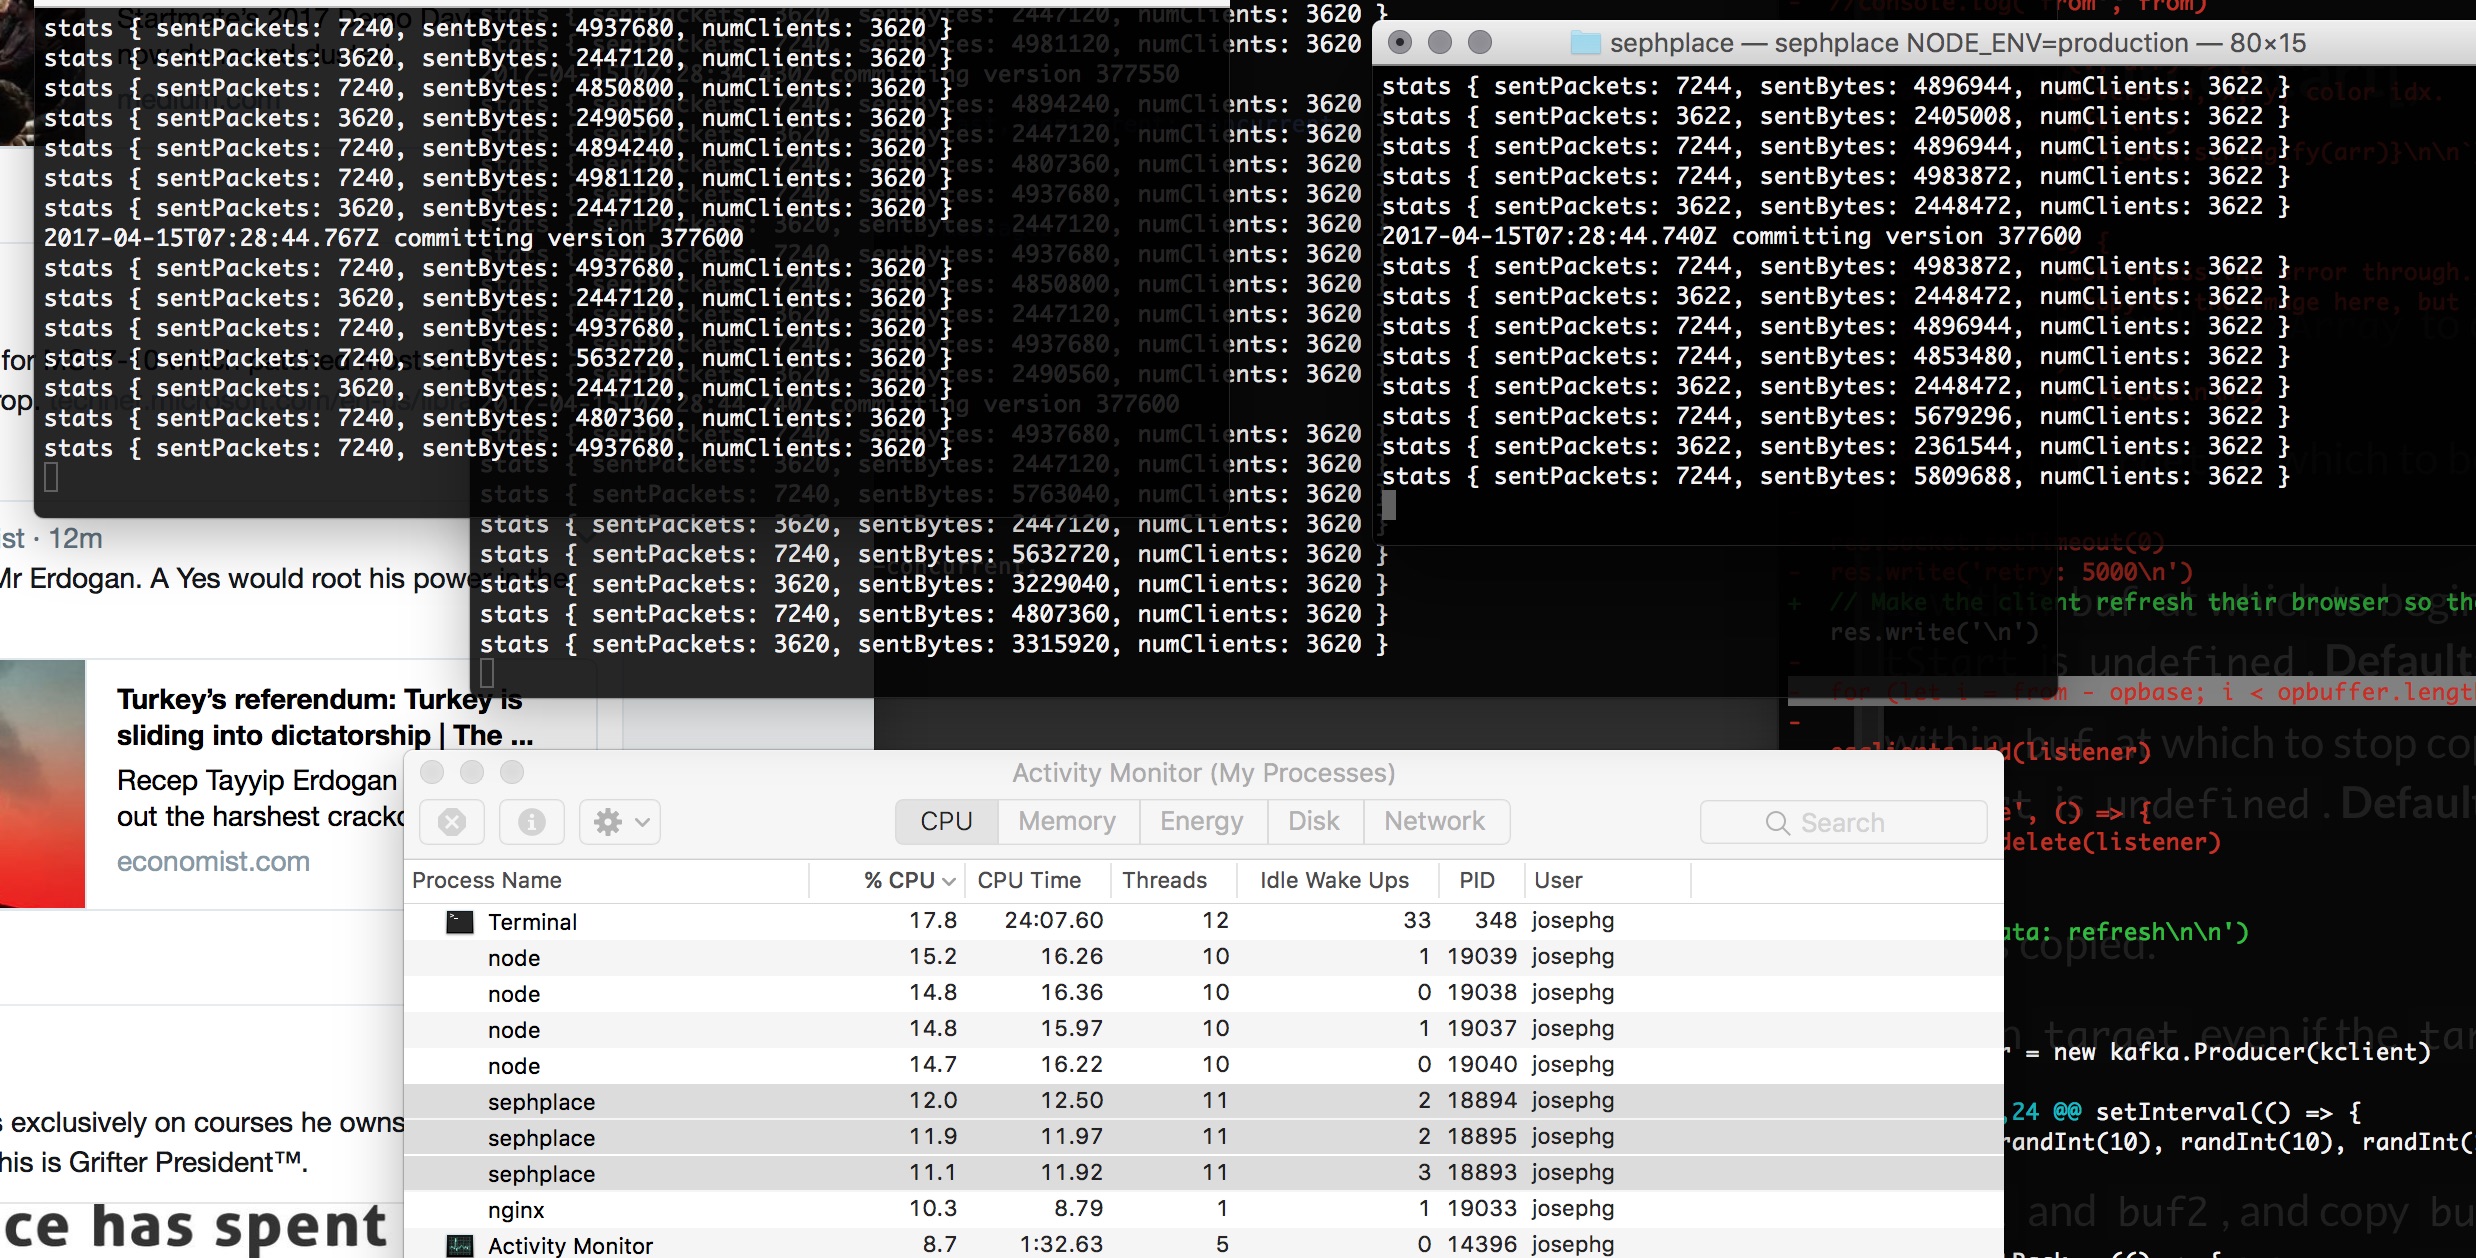The height and width of the screenshot is (1258, 2476).
Task: Select the node process with PID 19039
Action: [x=1204, y=957]
